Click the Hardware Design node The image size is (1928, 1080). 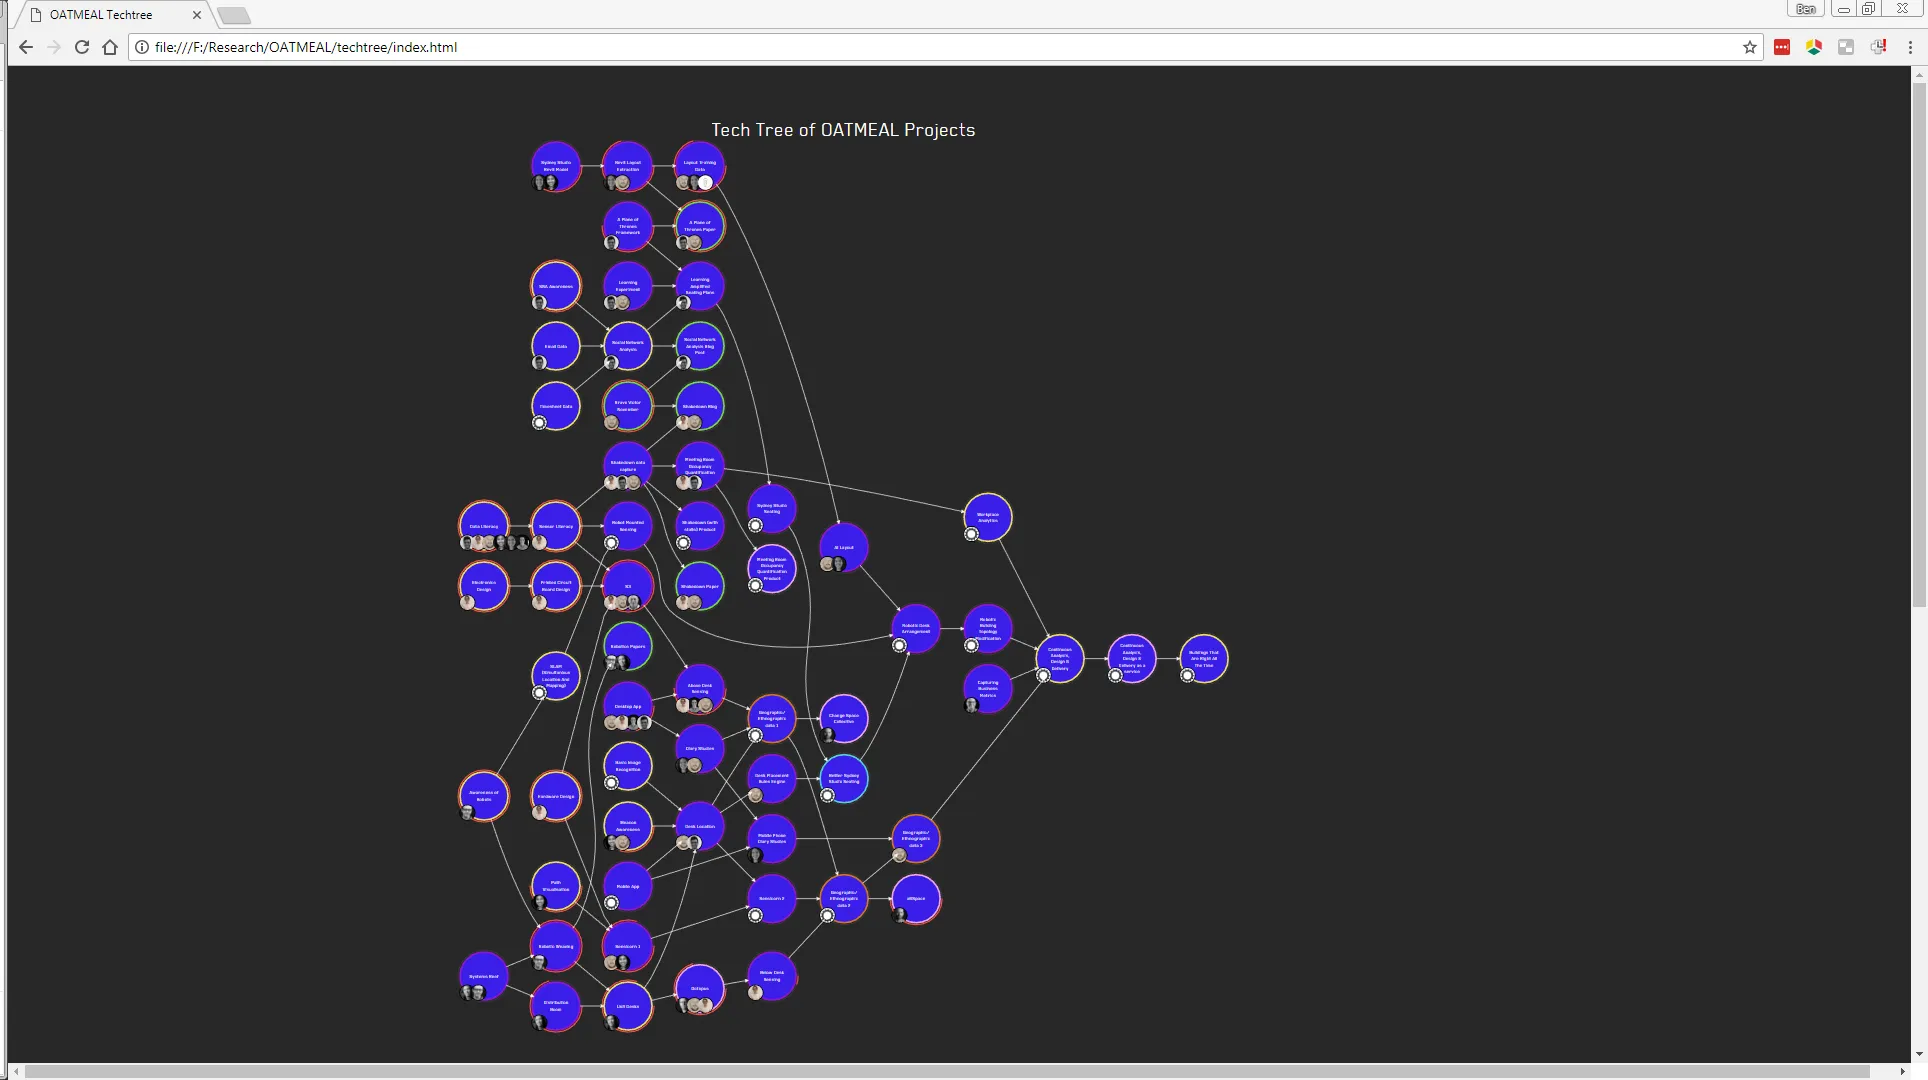[x=556, y=796]
